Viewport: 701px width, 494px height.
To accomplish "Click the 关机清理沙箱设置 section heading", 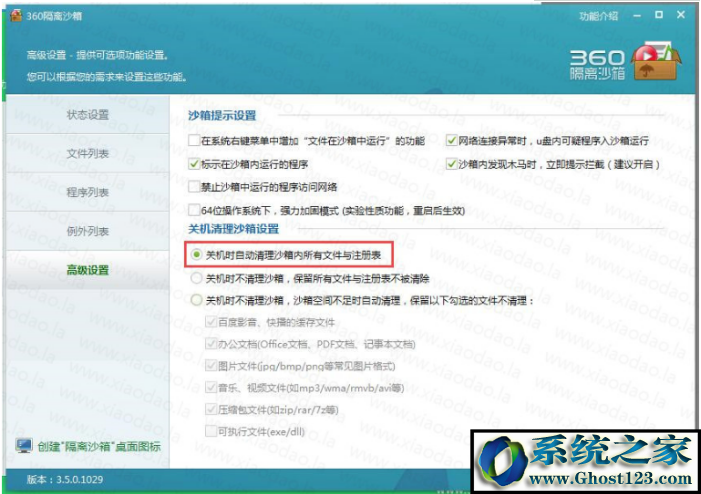I will click(x=233, y=229).
